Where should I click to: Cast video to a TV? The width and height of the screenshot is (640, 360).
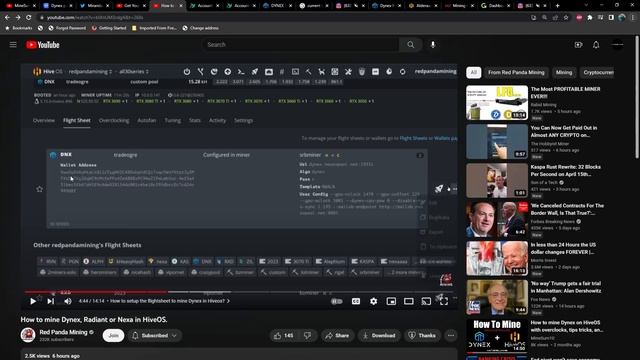pyautogui.click(x=426, y=301)
